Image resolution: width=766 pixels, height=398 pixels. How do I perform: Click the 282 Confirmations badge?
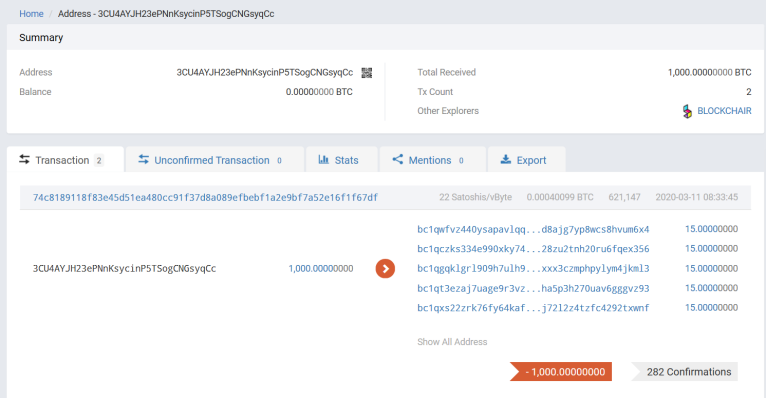pos(684,372)
